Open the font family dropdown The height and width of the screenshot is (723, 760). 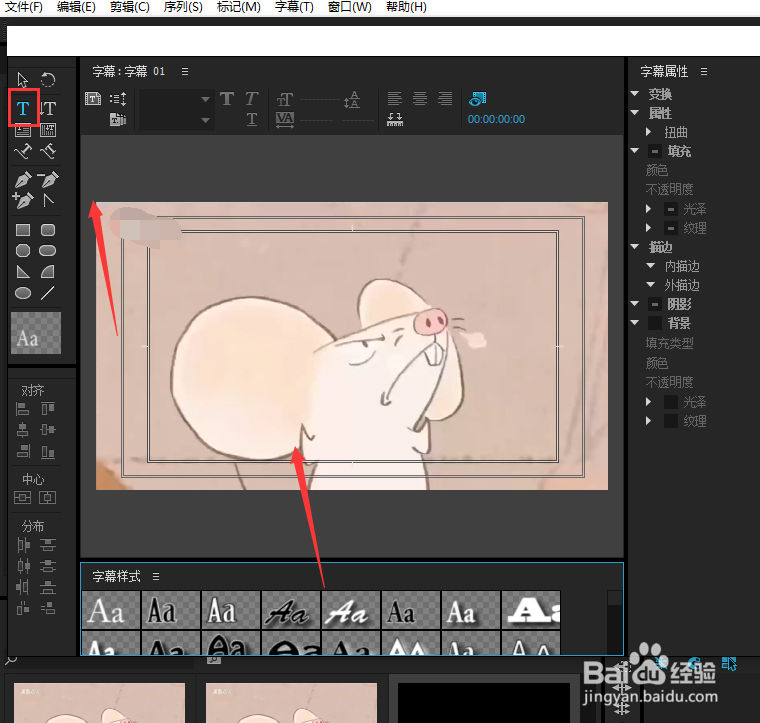pos(175,99)
